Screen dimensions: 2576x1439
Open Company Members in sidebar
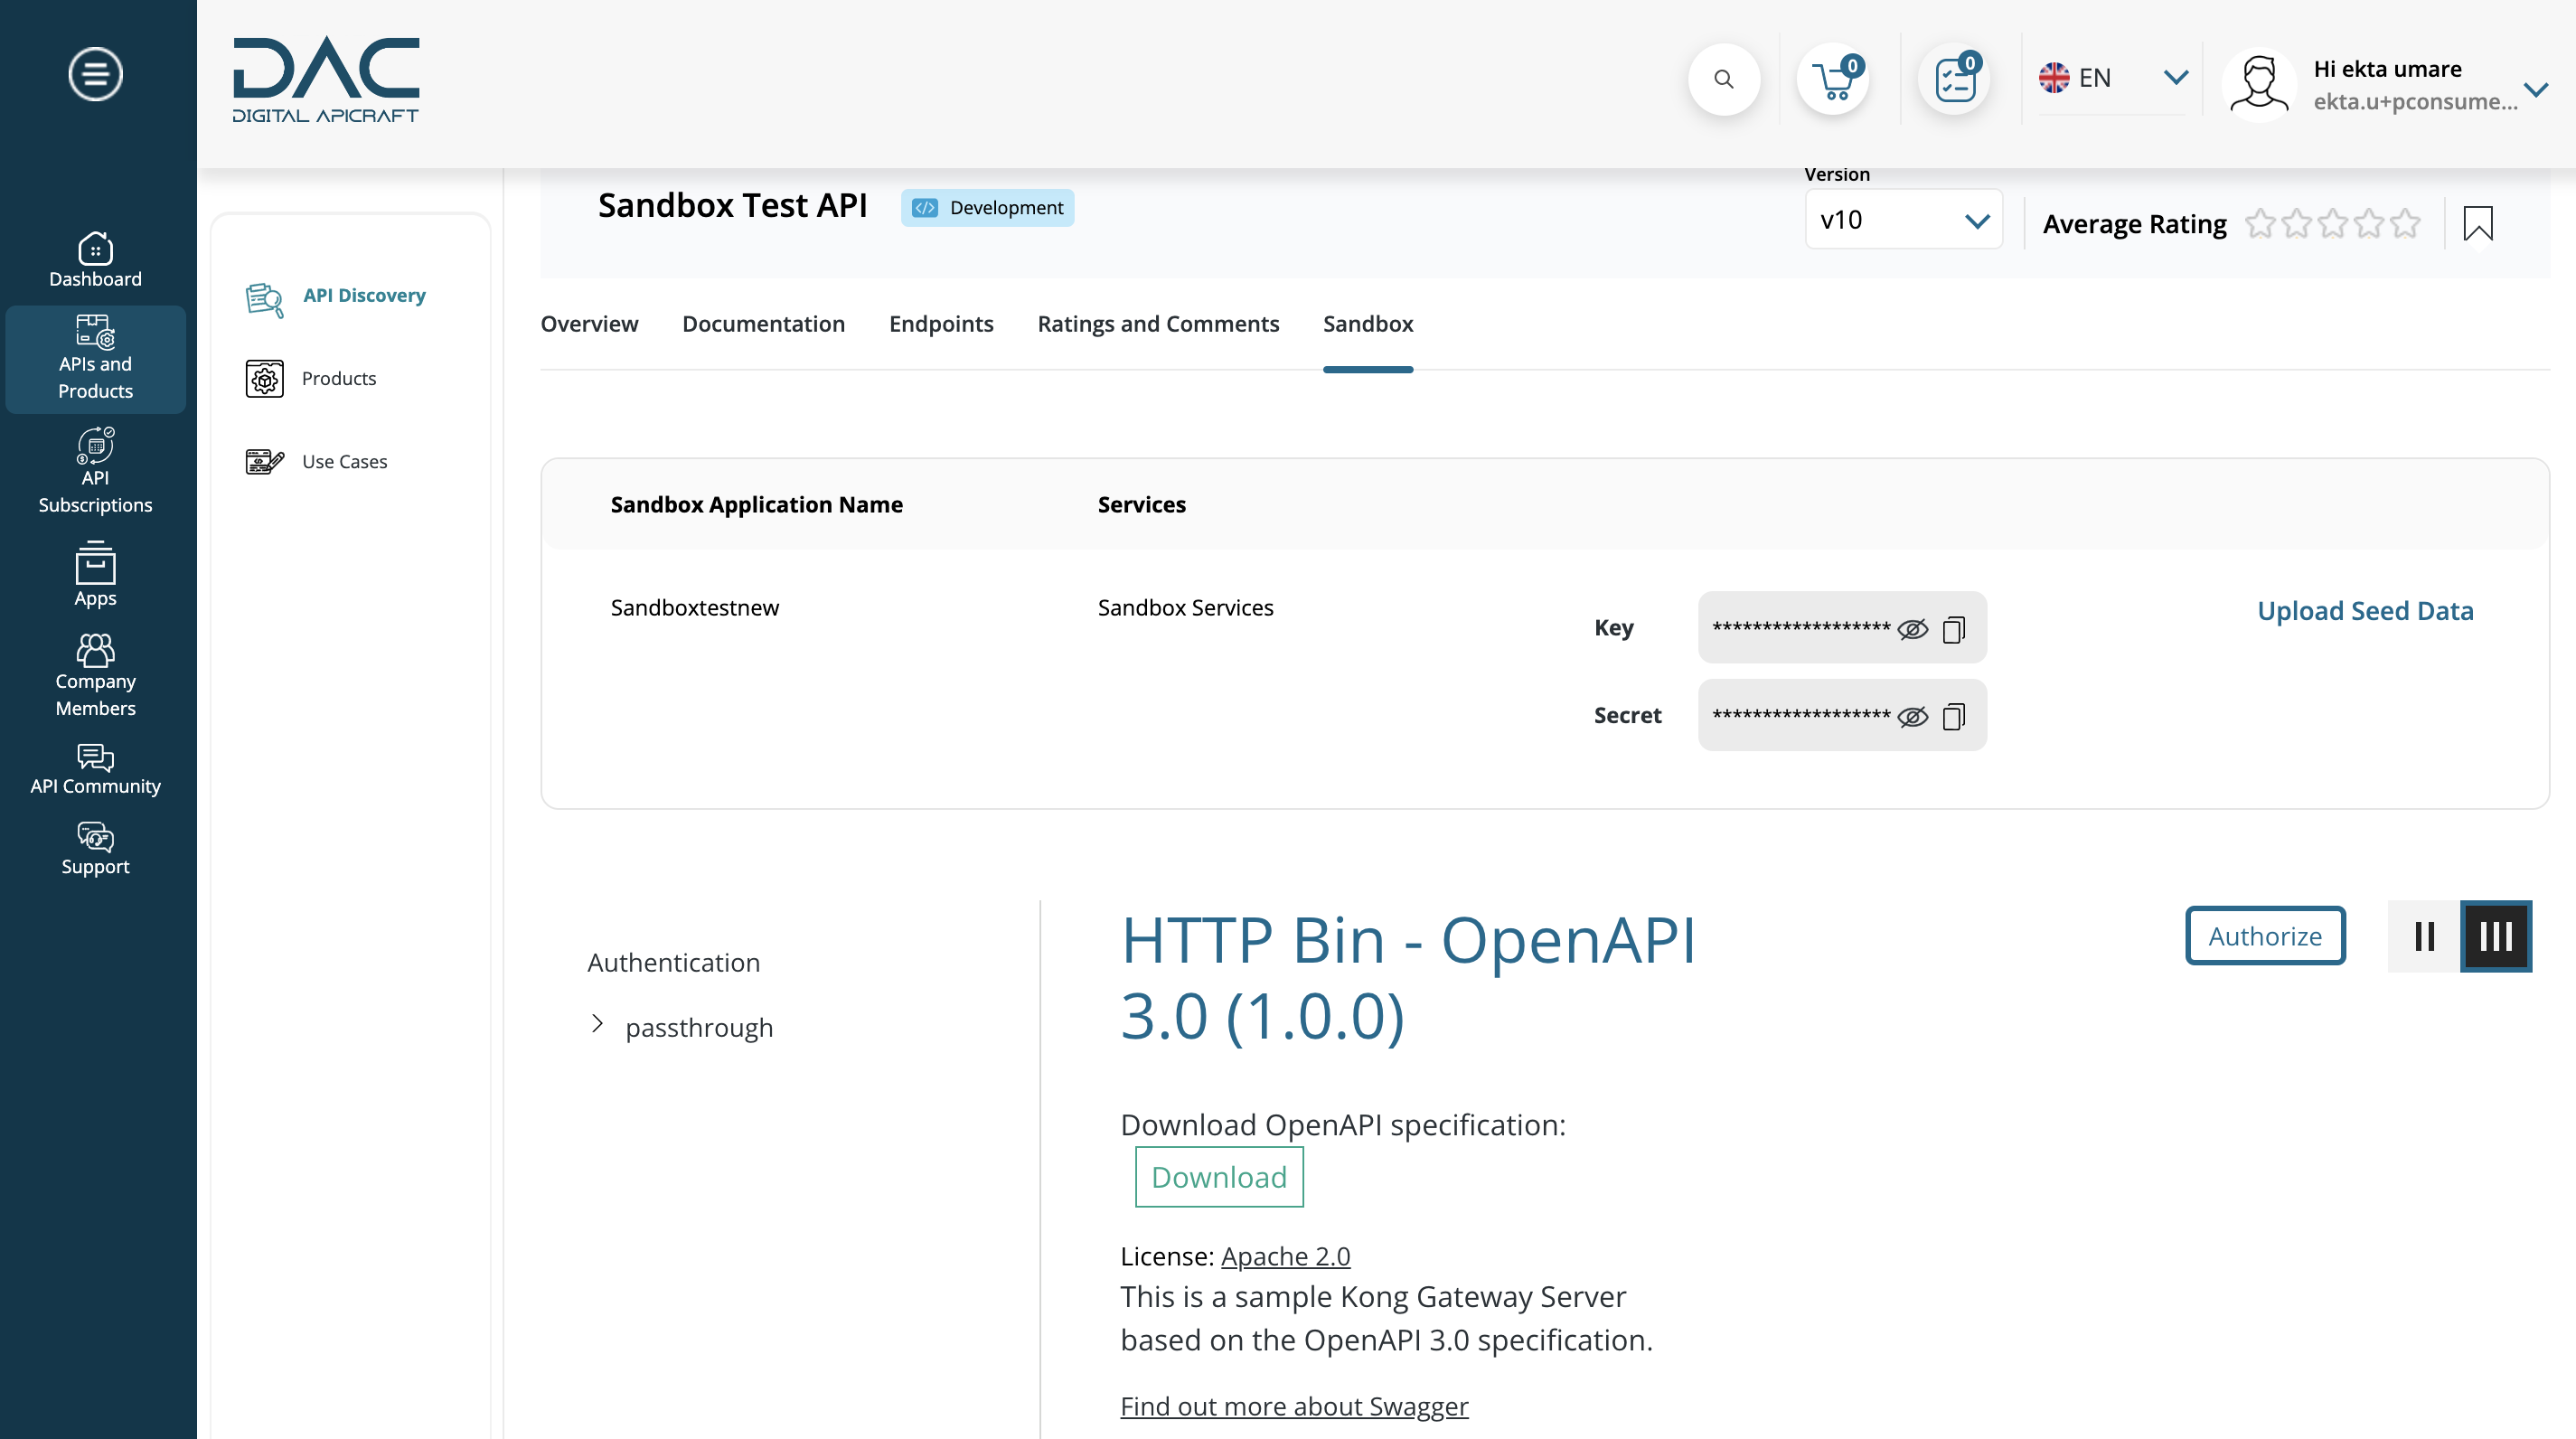(95, 675)
